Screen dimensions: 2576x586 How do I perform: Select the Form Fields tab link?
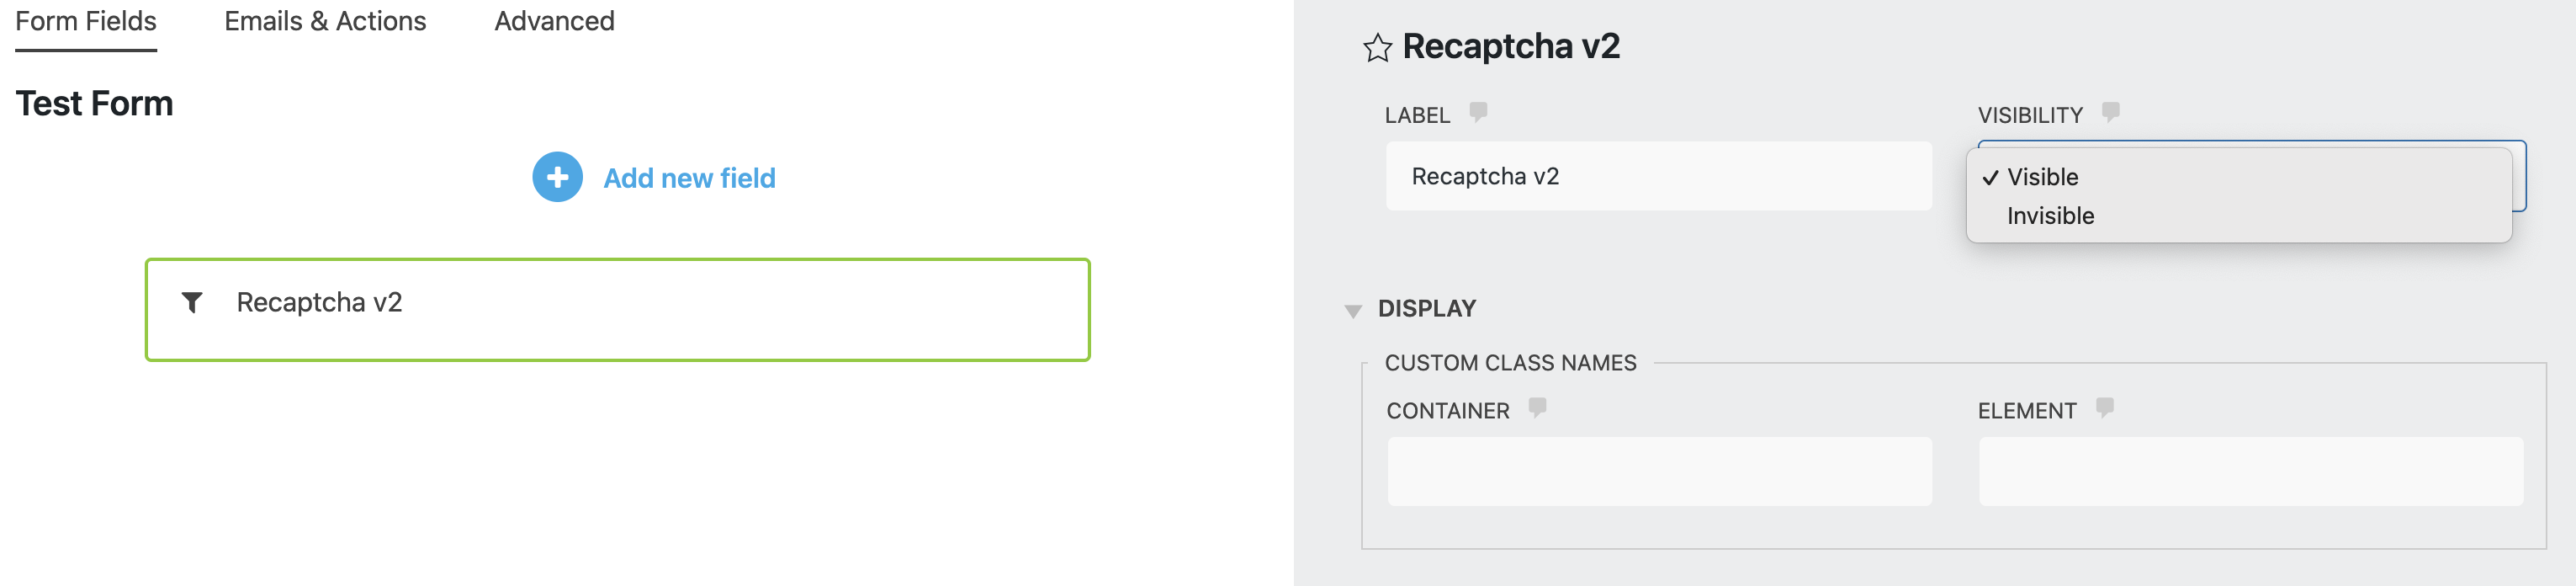pos(84,21)
